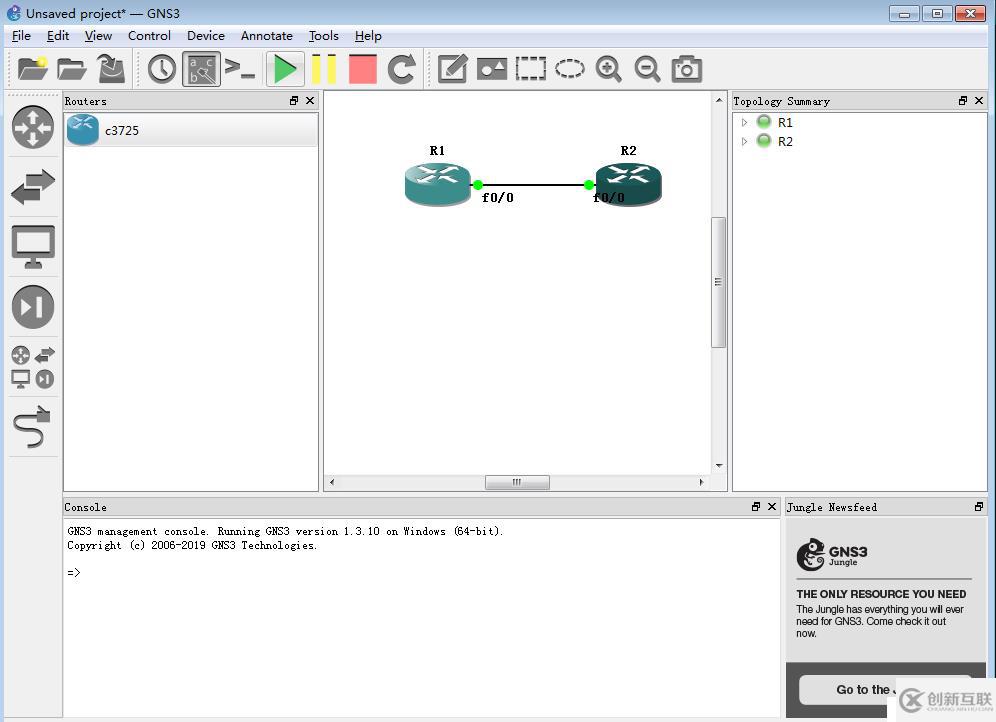
Task: Open console to all devices icon
Action: pos(240,69)
